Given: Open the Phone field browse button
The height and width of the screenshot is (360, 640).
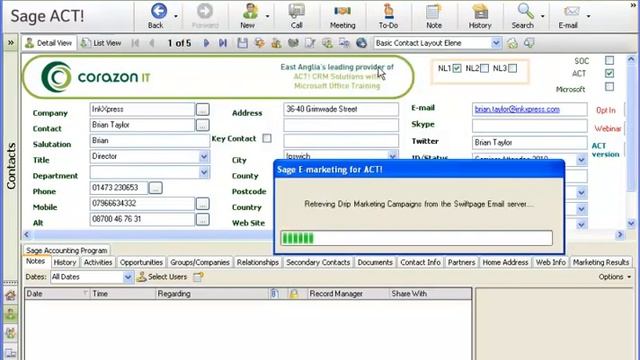Looking at the screenshot, I should [x=156, y=188].
